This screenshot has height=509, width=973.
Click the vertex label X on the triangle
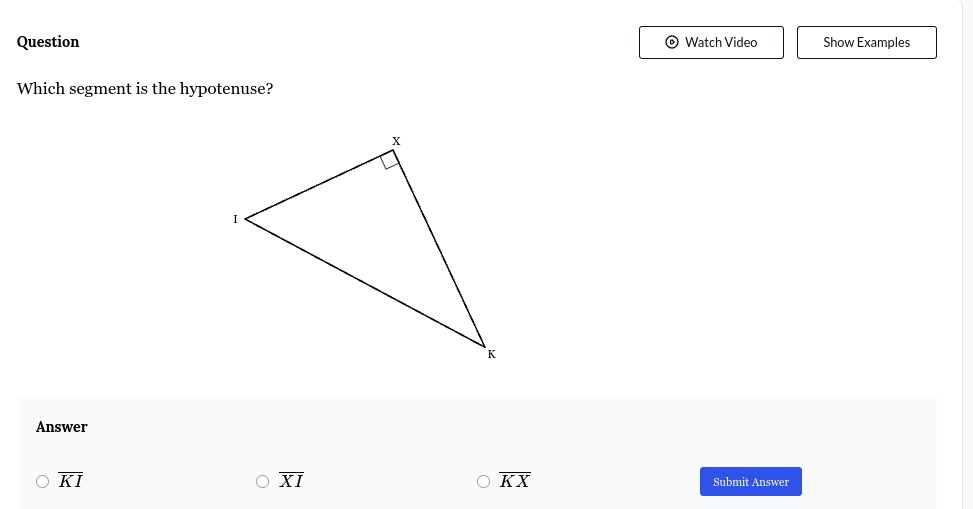tap(396, 142)
